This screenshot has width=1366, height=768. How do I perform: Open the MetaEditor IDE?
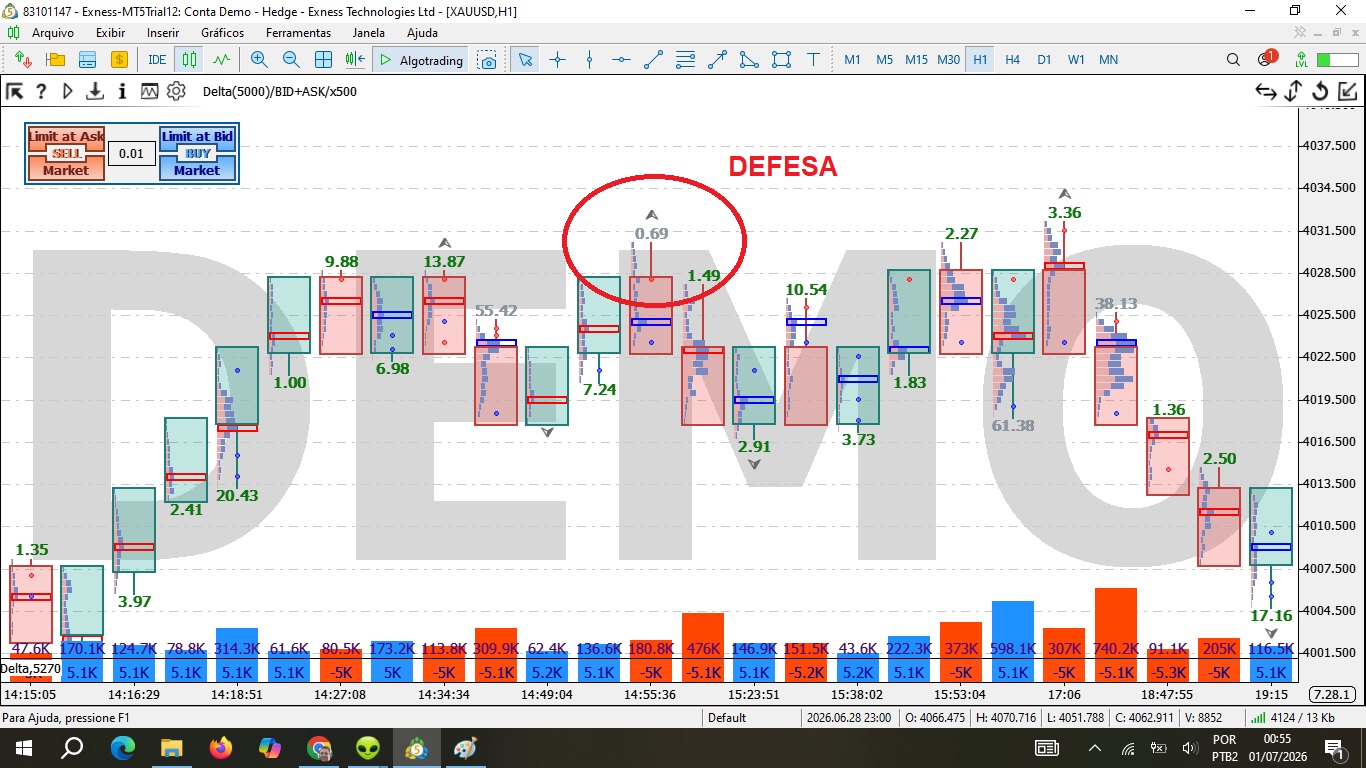[x=157, y=60]
